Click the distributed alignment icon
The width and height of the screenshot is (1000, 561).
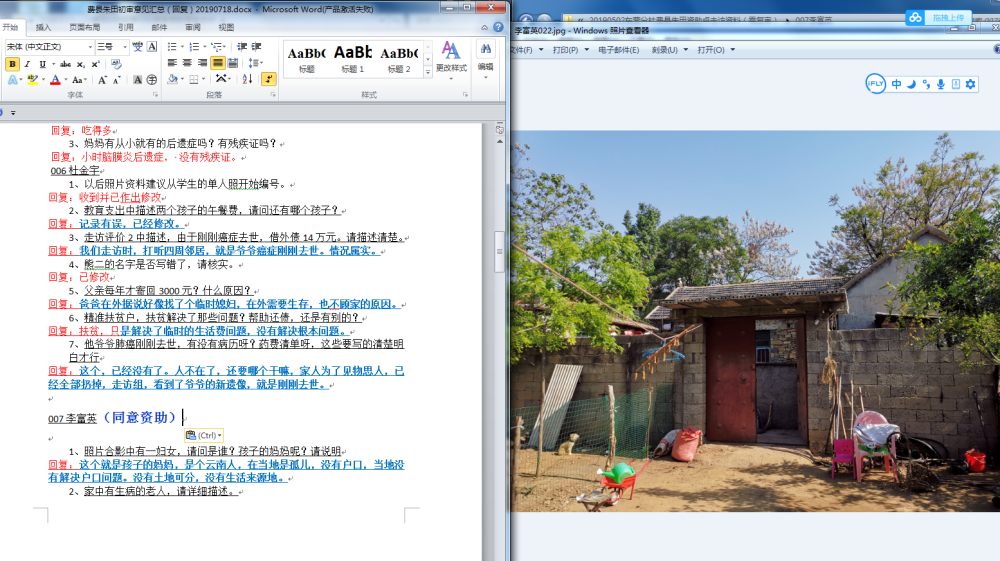click(233, 62)
